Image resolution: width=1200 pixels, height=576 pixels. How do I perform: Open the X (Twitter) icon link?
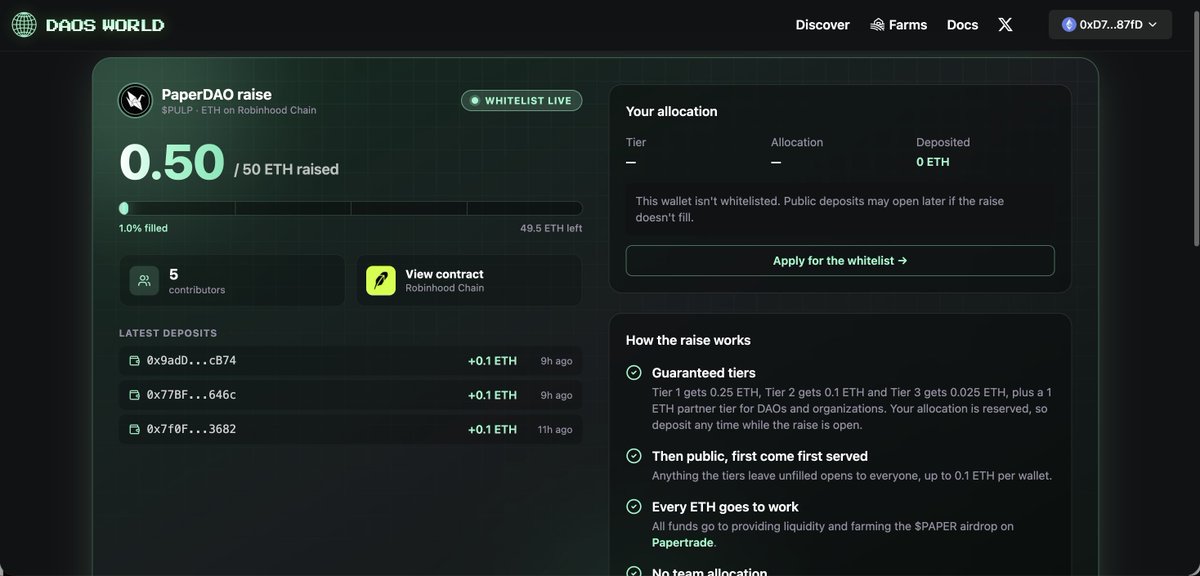pyautogui.click(x=1005, y=25)
